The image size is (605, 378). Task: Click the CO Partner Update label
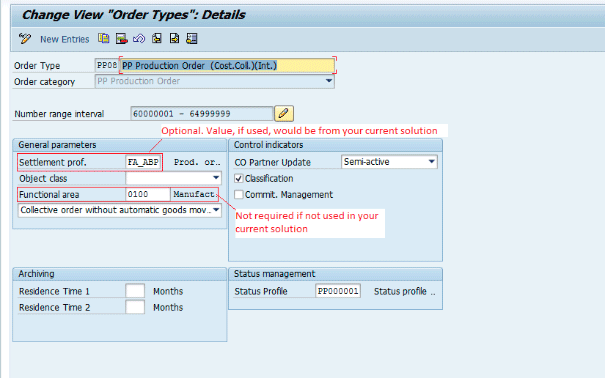272,162
